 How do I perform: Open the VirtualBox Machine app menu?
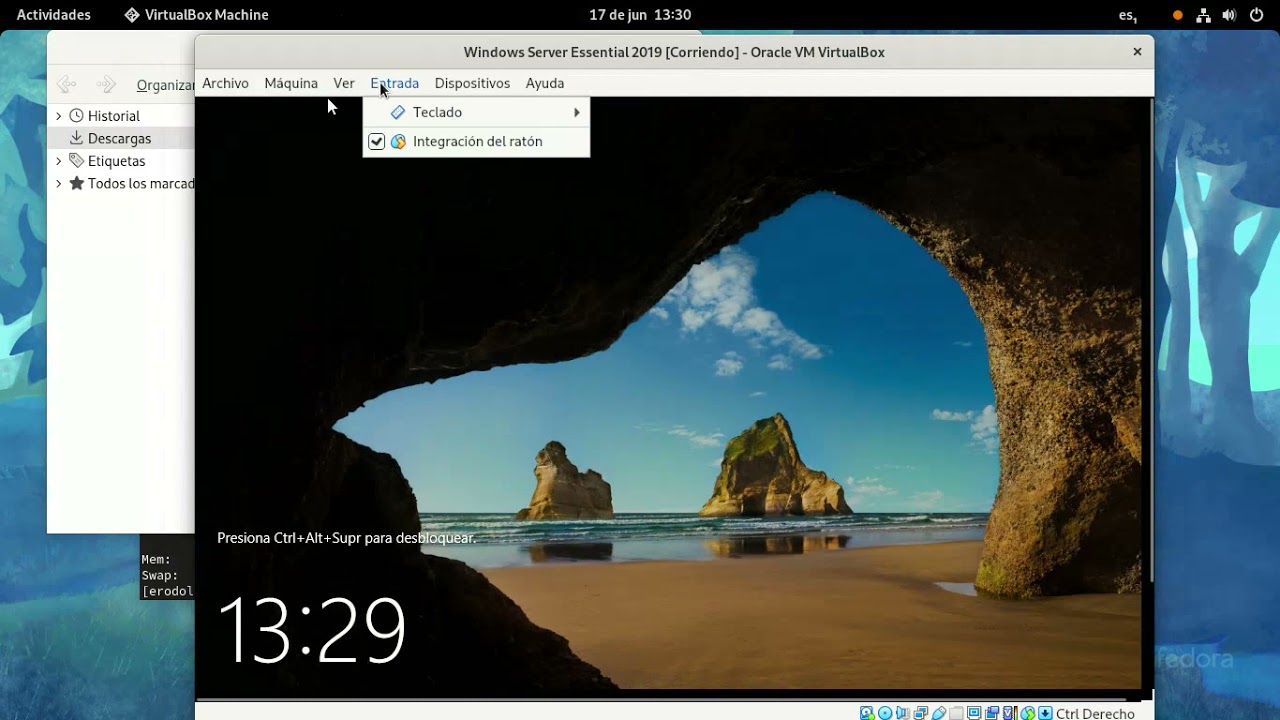pyautogui.click(x=196, y=15)
